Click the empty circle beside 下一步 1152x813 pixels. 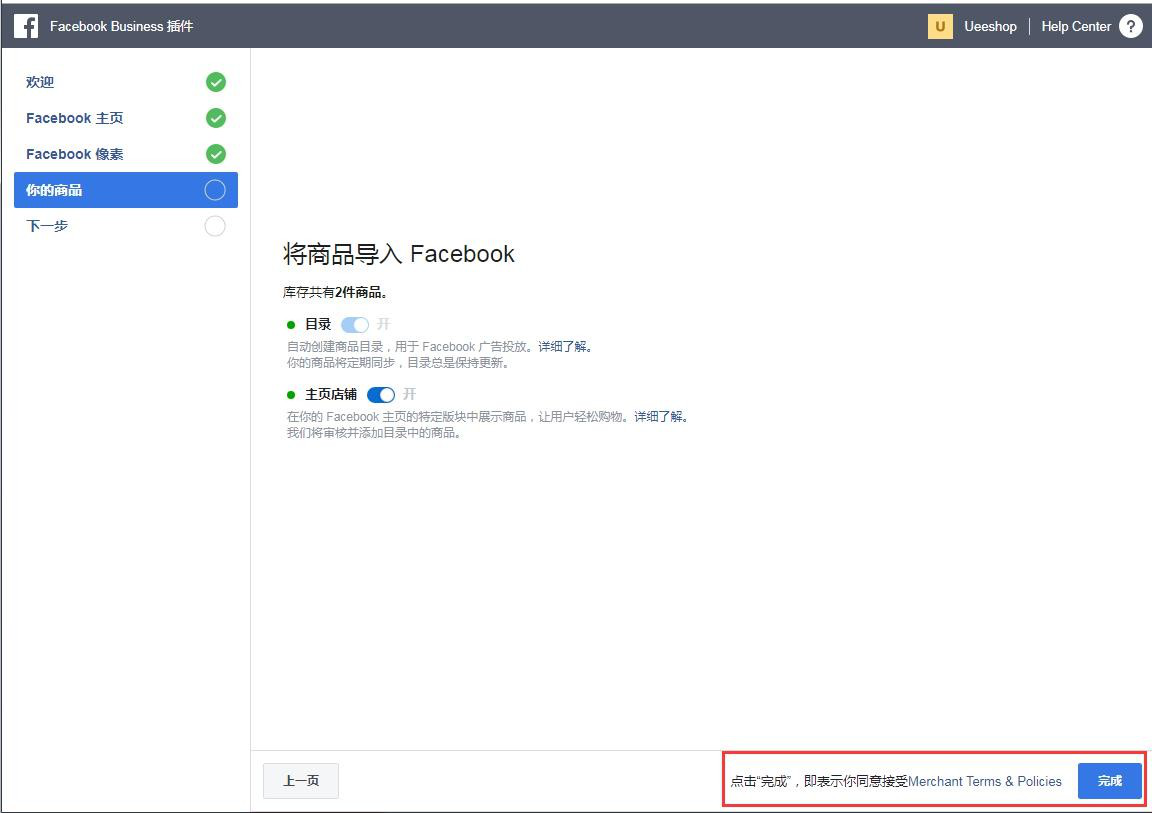(x=215, y=226)
